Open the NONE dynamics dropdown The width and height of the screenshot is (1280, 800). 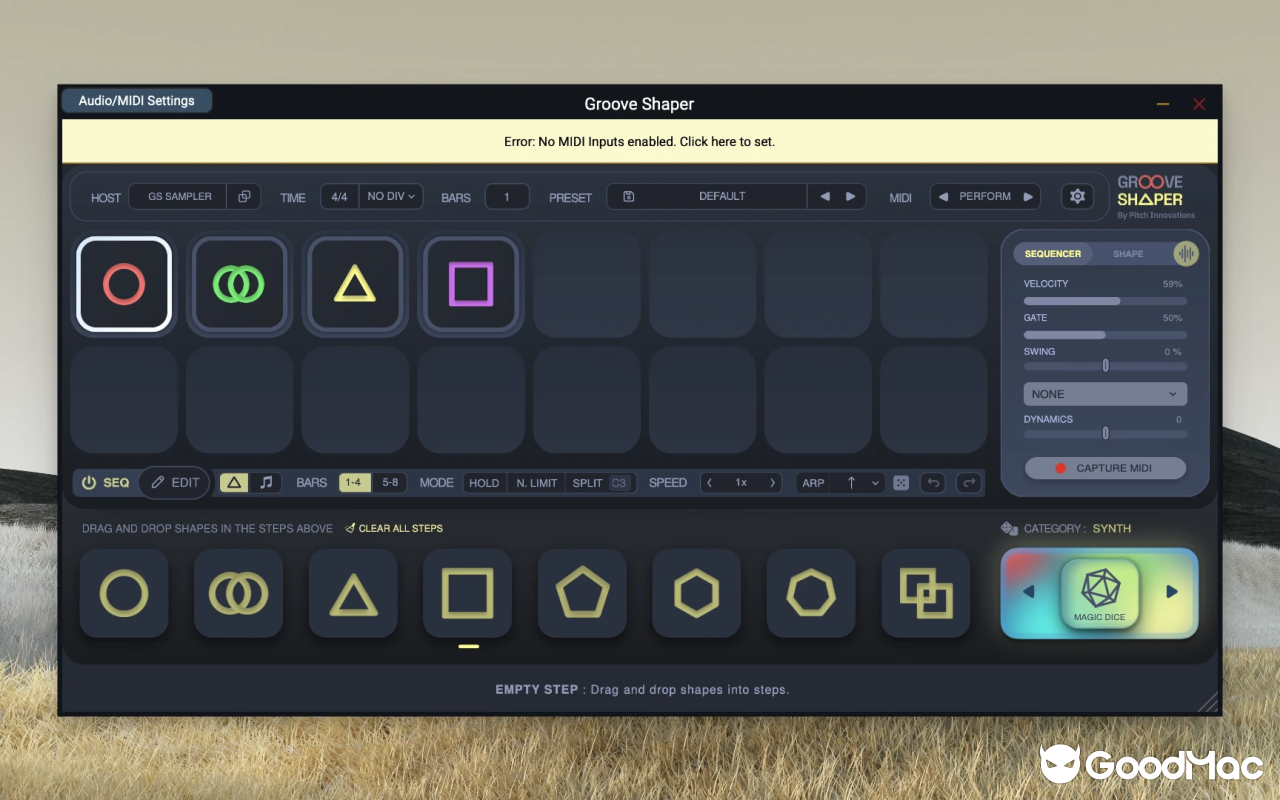click(1104, 394)
